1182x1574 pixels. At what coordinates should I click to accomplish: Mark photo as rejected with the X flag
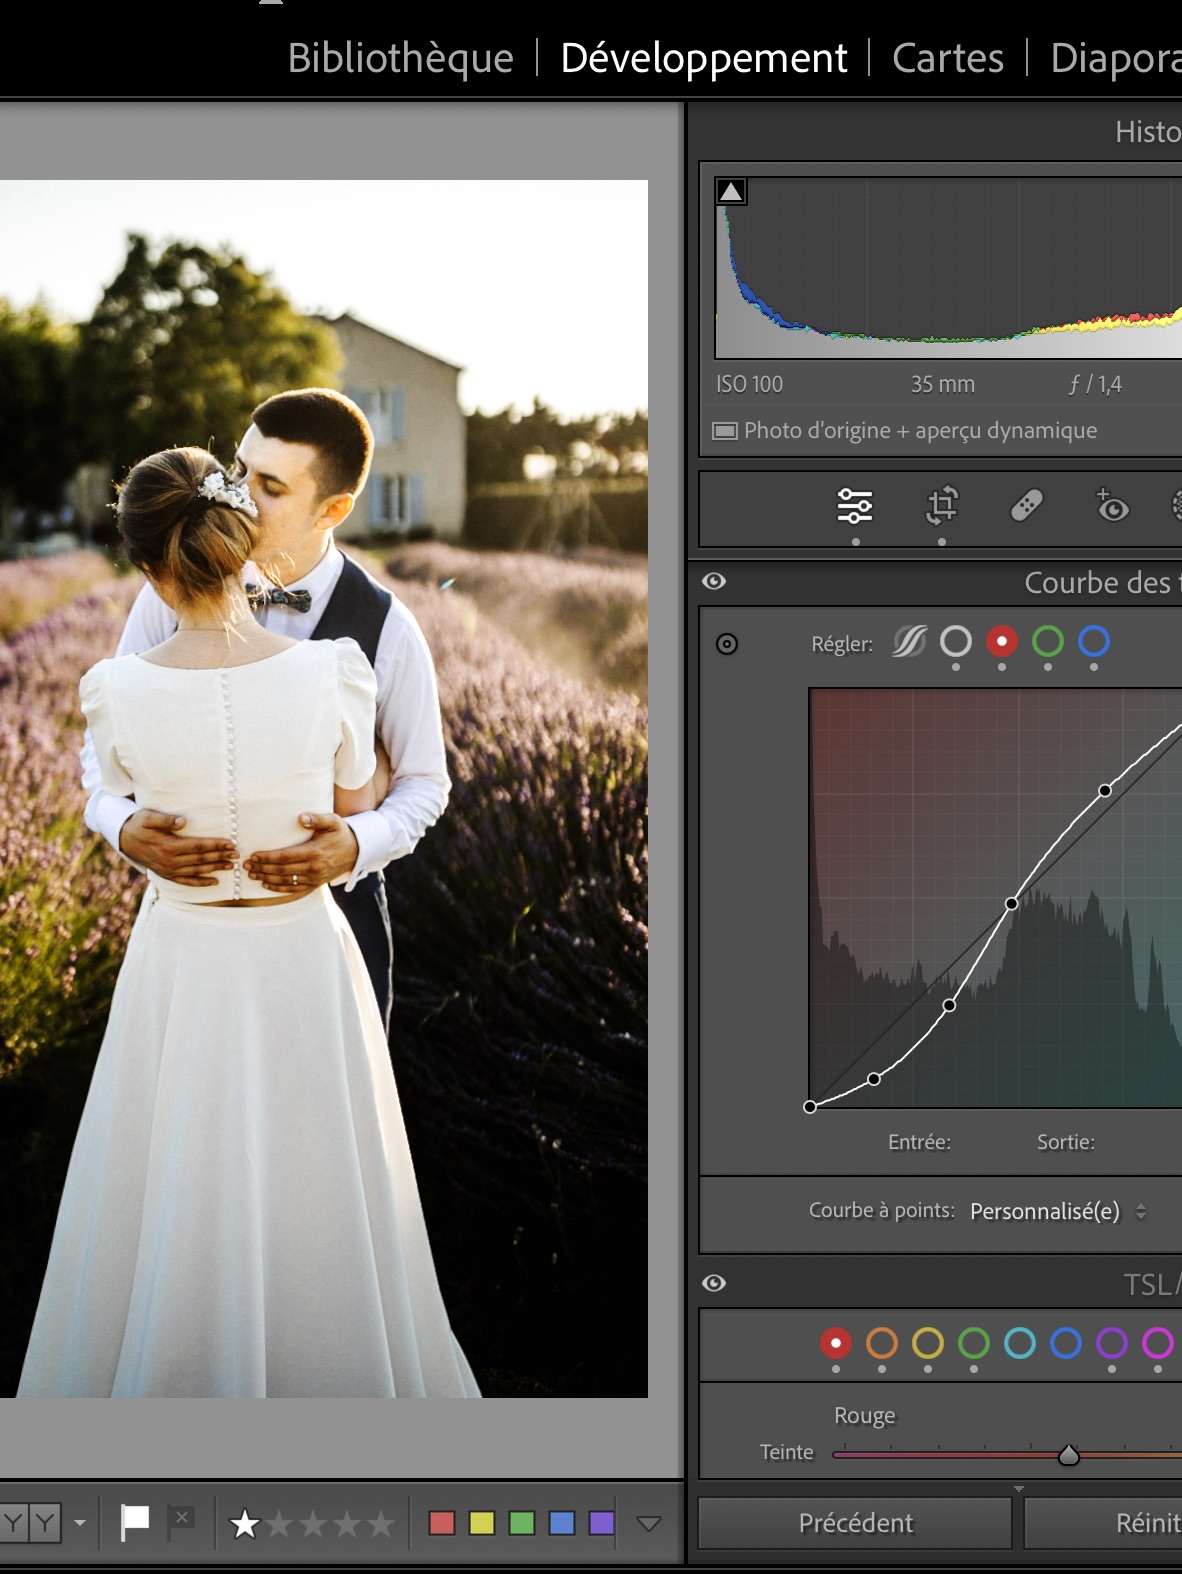coord(181,1520)
